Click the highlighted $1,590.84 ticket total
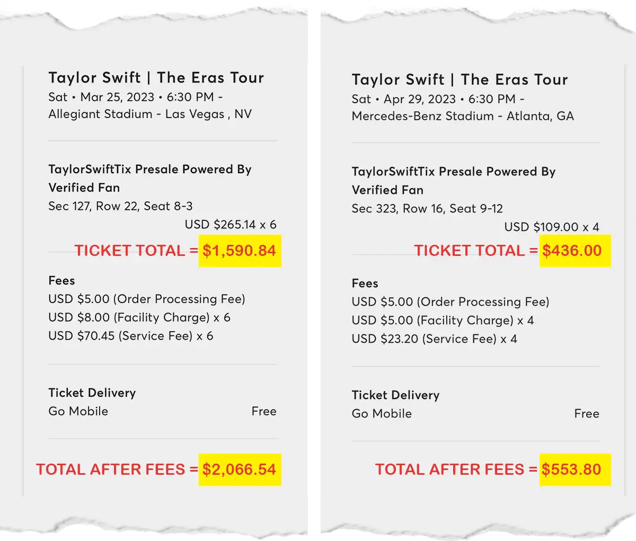The image size is (636, 541). (240, 251)
